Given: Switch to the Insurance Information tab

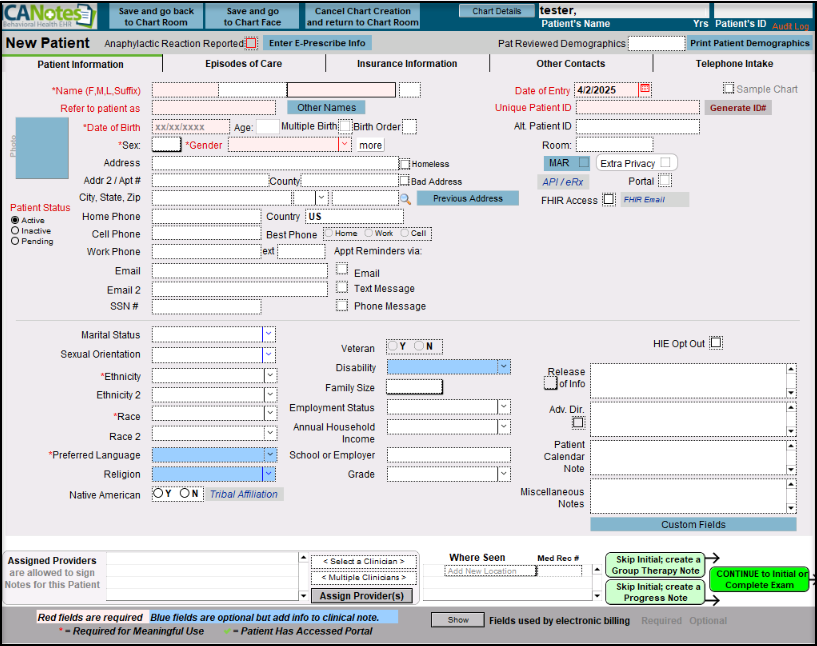Looking at the screenshot, I should (x=406, y=64).
